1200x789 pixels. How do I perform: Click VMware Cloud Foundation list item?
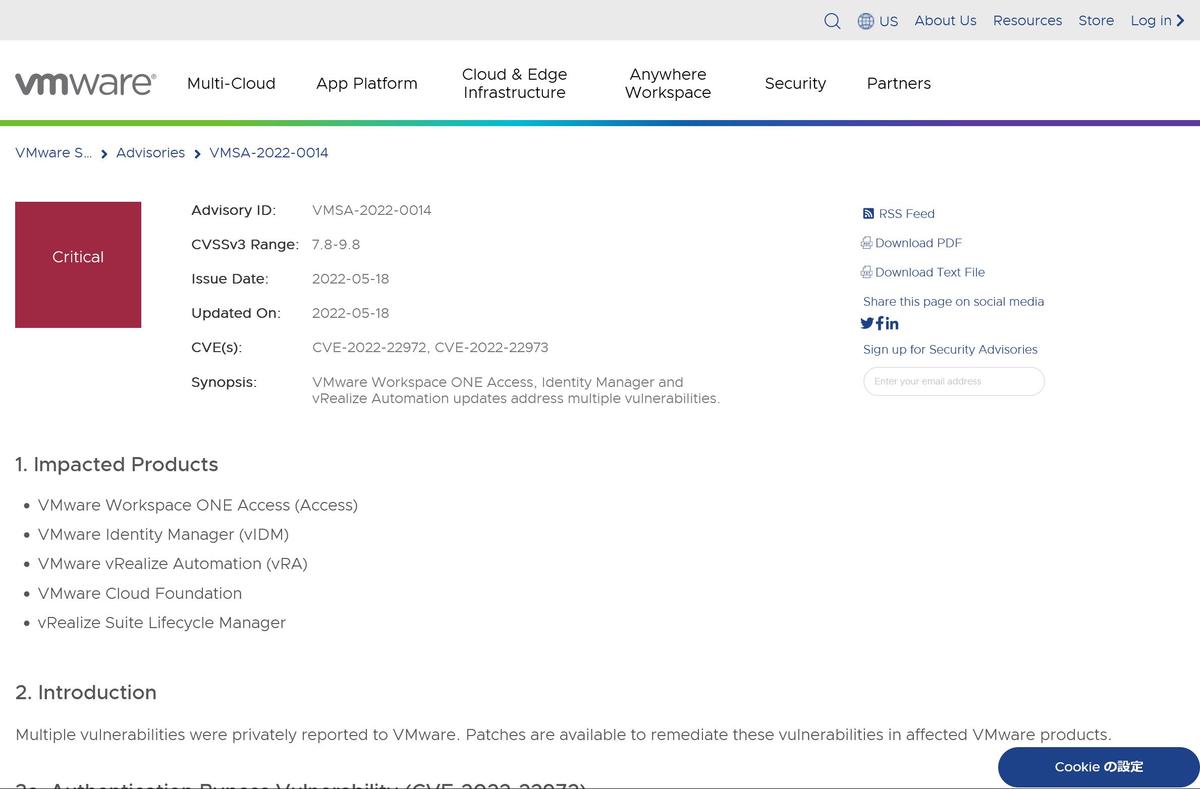140,594
